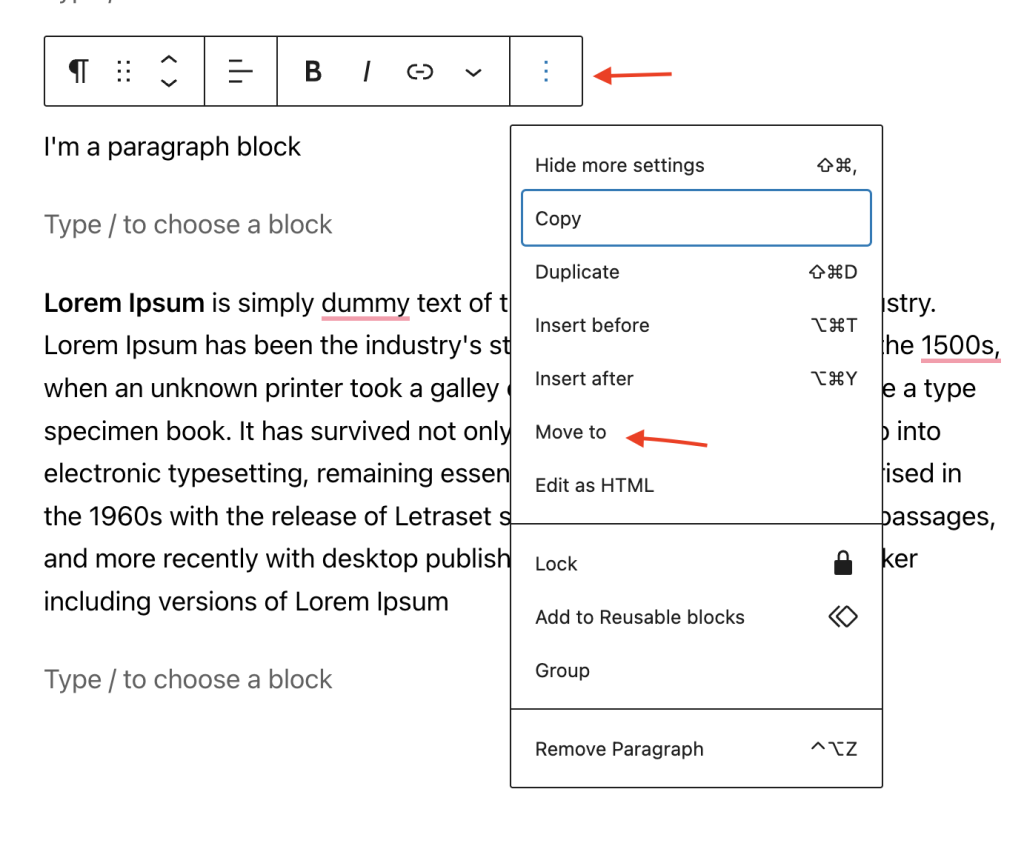Select Copy from the options menu
This screenshot has height=852, width=1024.
(x=558, y=218)
